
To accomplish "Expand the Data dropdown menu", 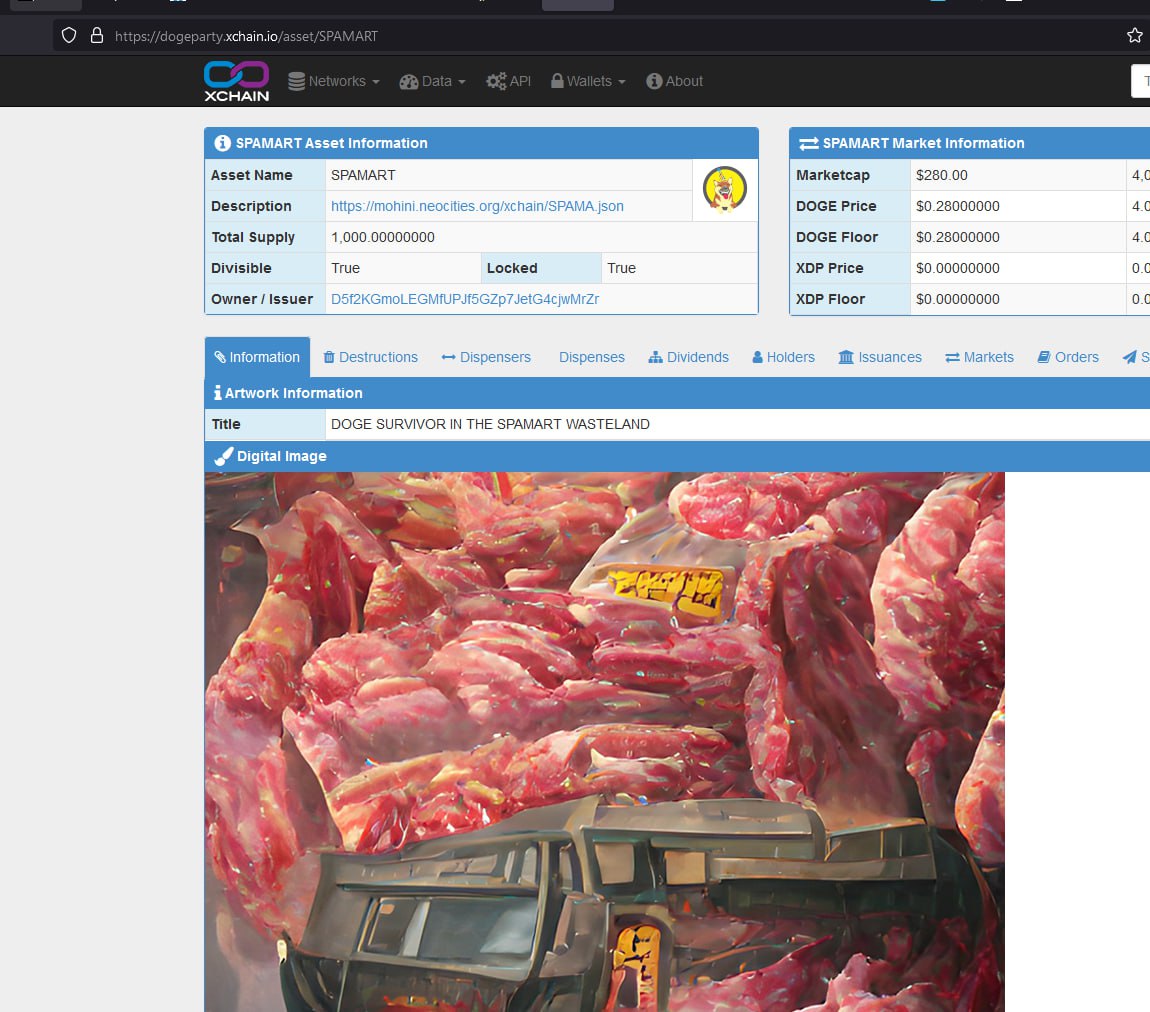I will pos(433,81).
